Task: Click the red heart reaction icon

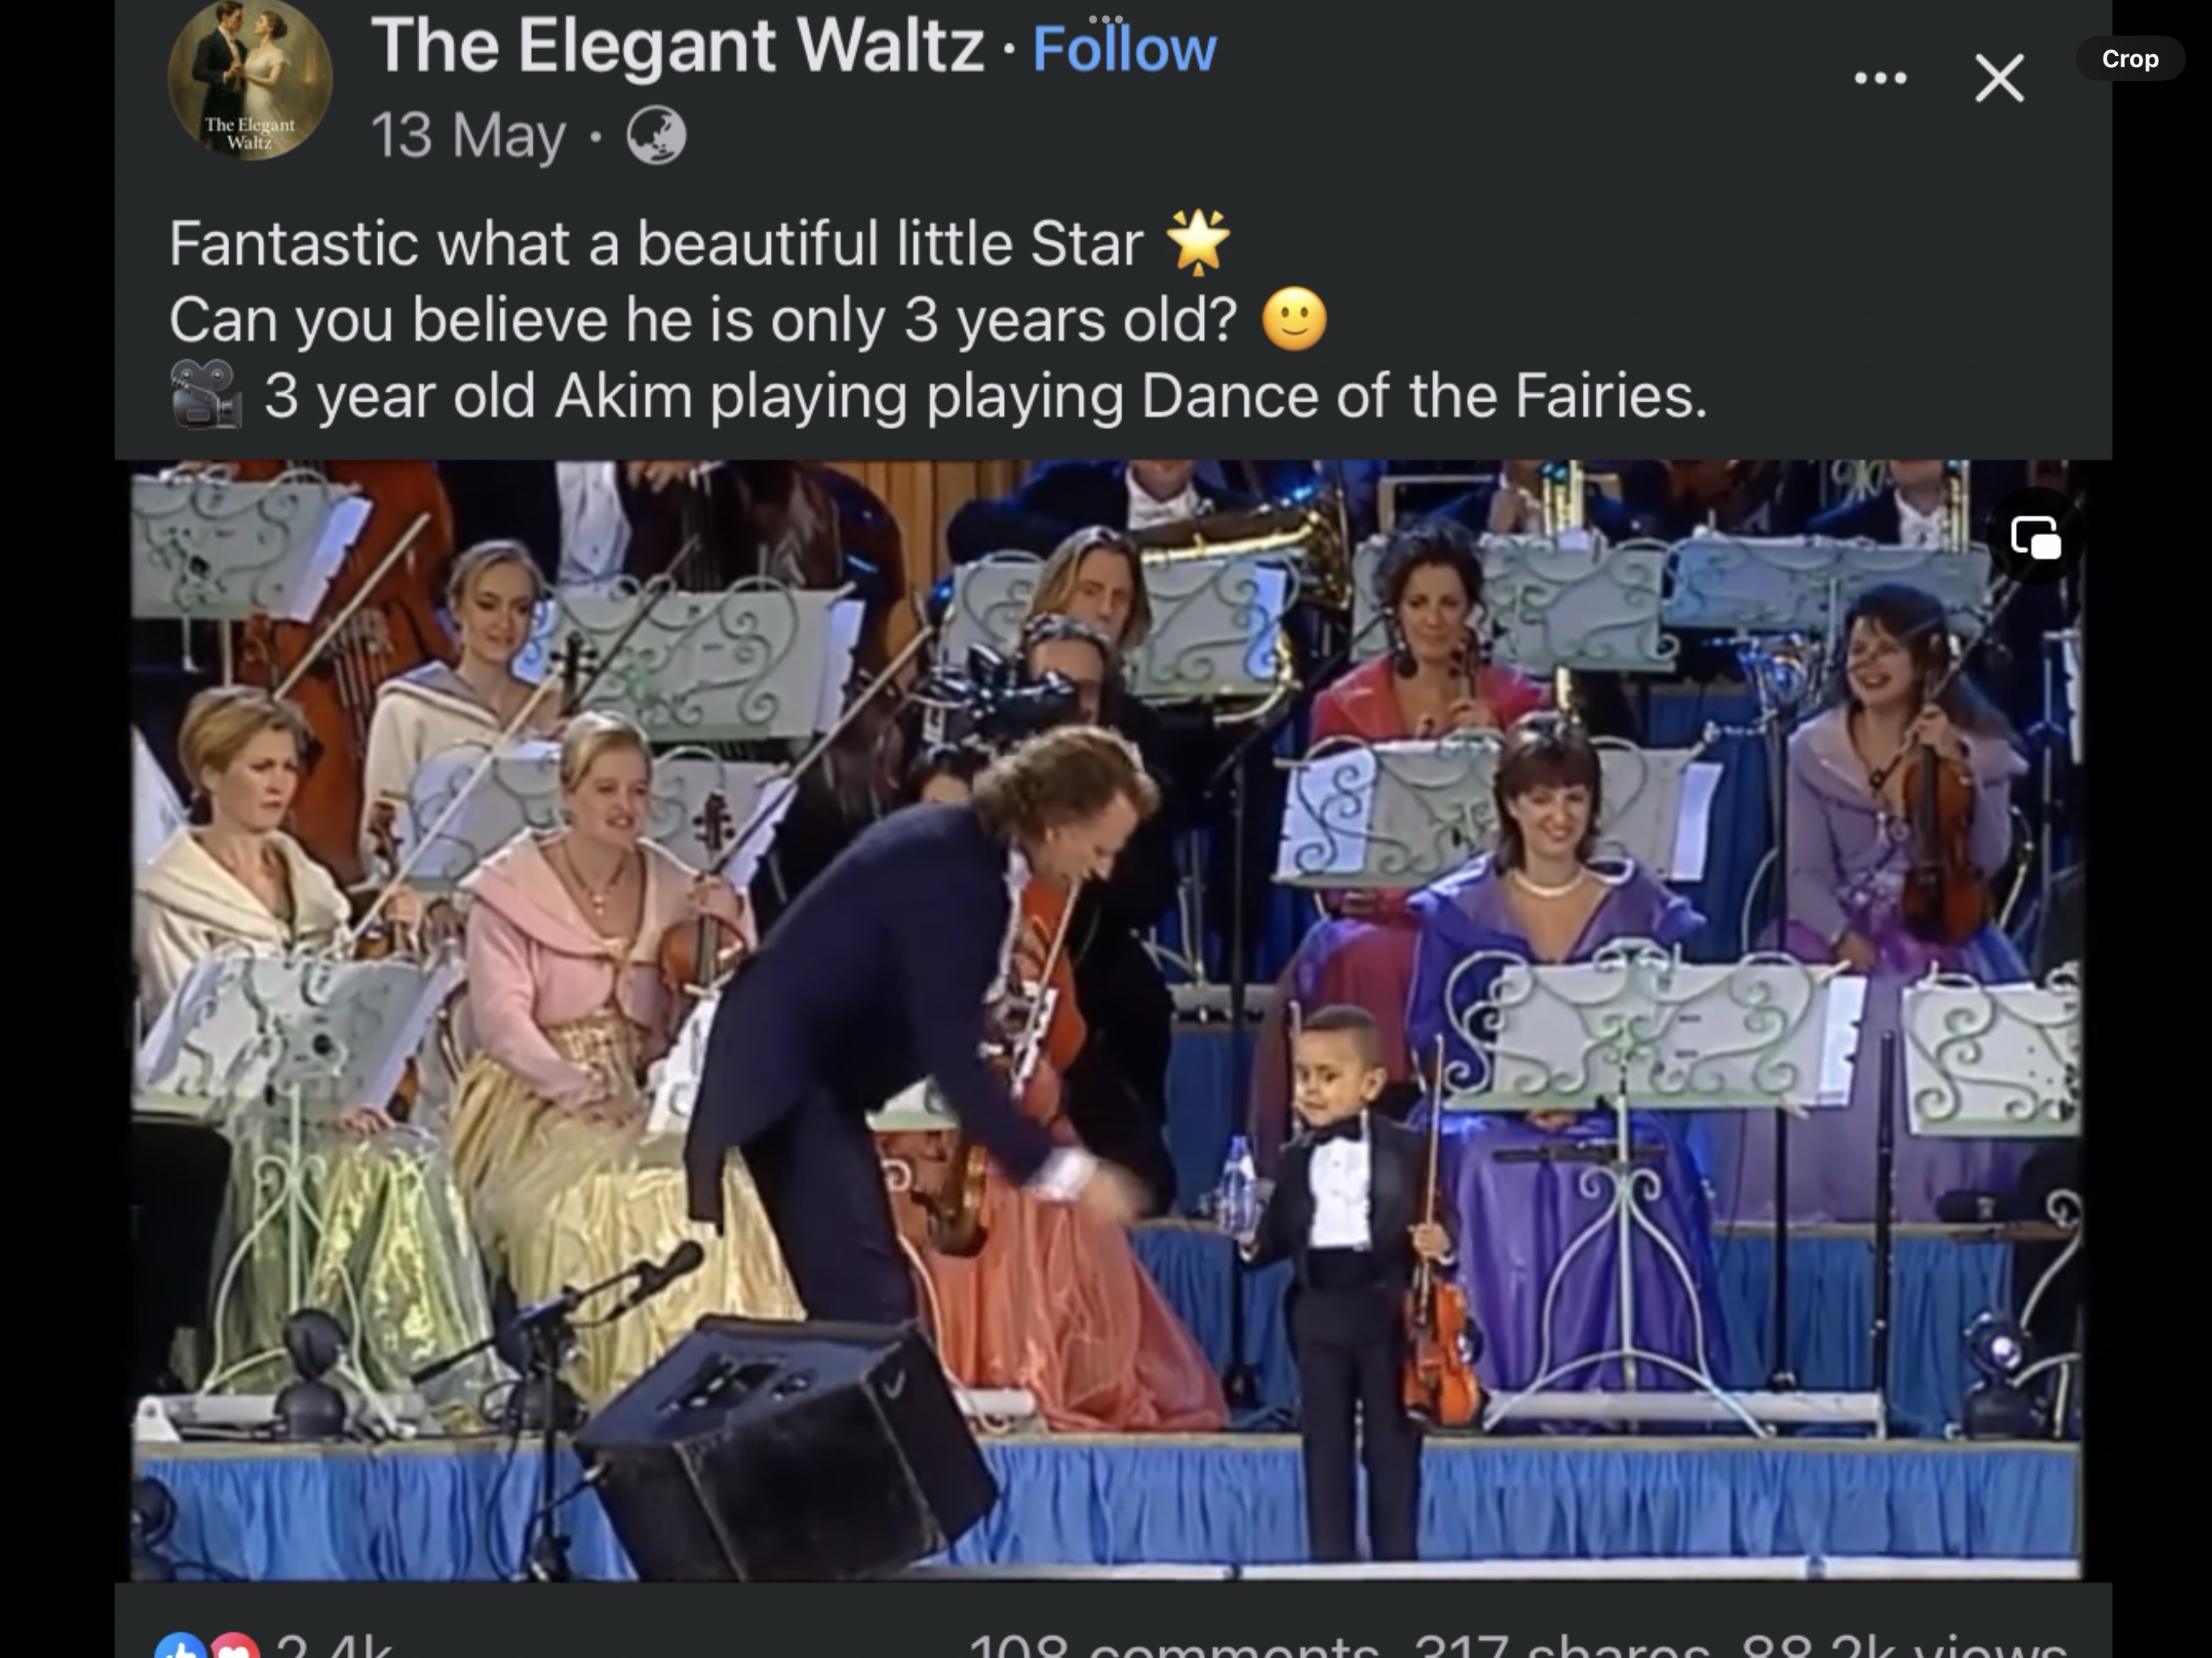Action: coord(234,1648)
